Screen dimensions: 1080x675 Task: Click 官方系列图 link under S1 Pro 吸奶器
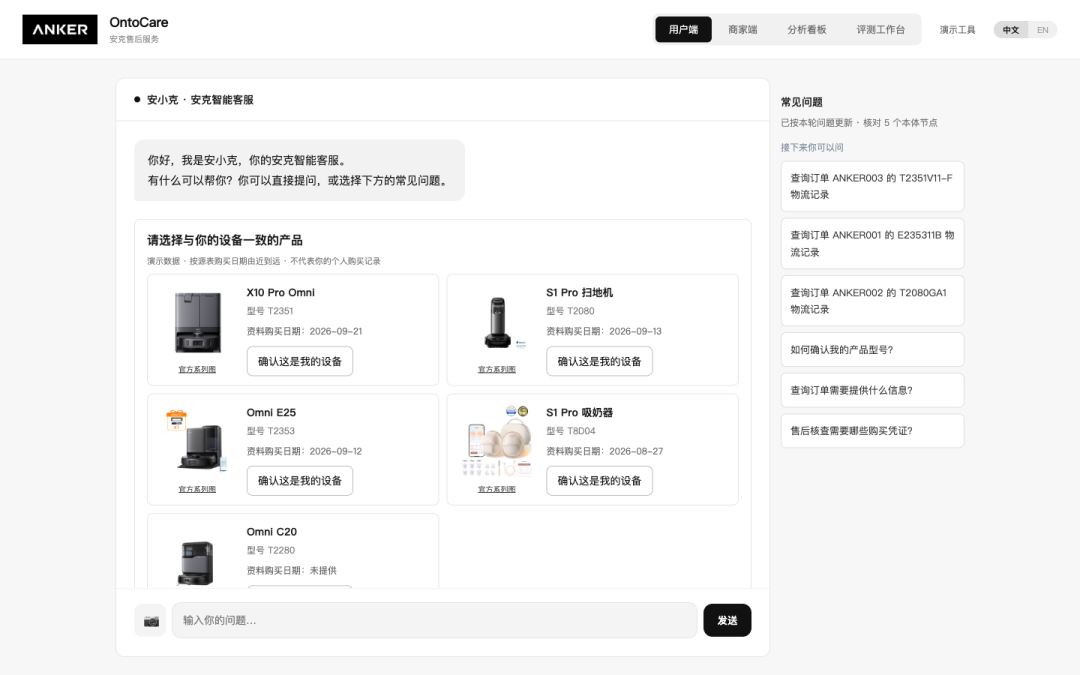pos(497,489)
